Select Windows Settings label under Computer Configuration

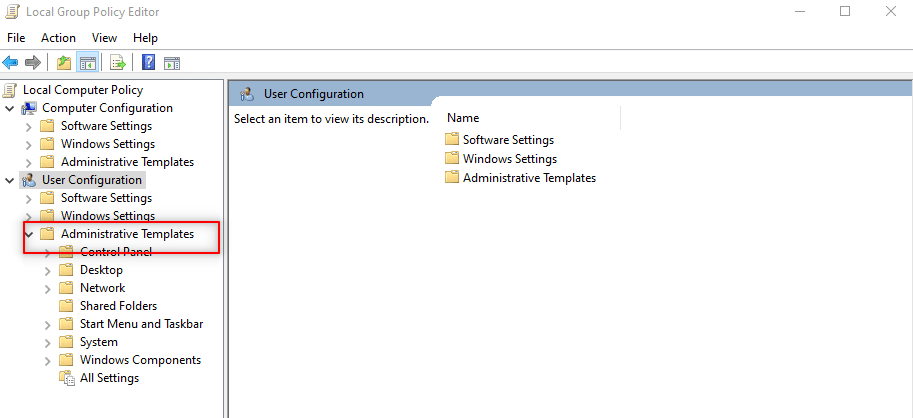[108, 144]
